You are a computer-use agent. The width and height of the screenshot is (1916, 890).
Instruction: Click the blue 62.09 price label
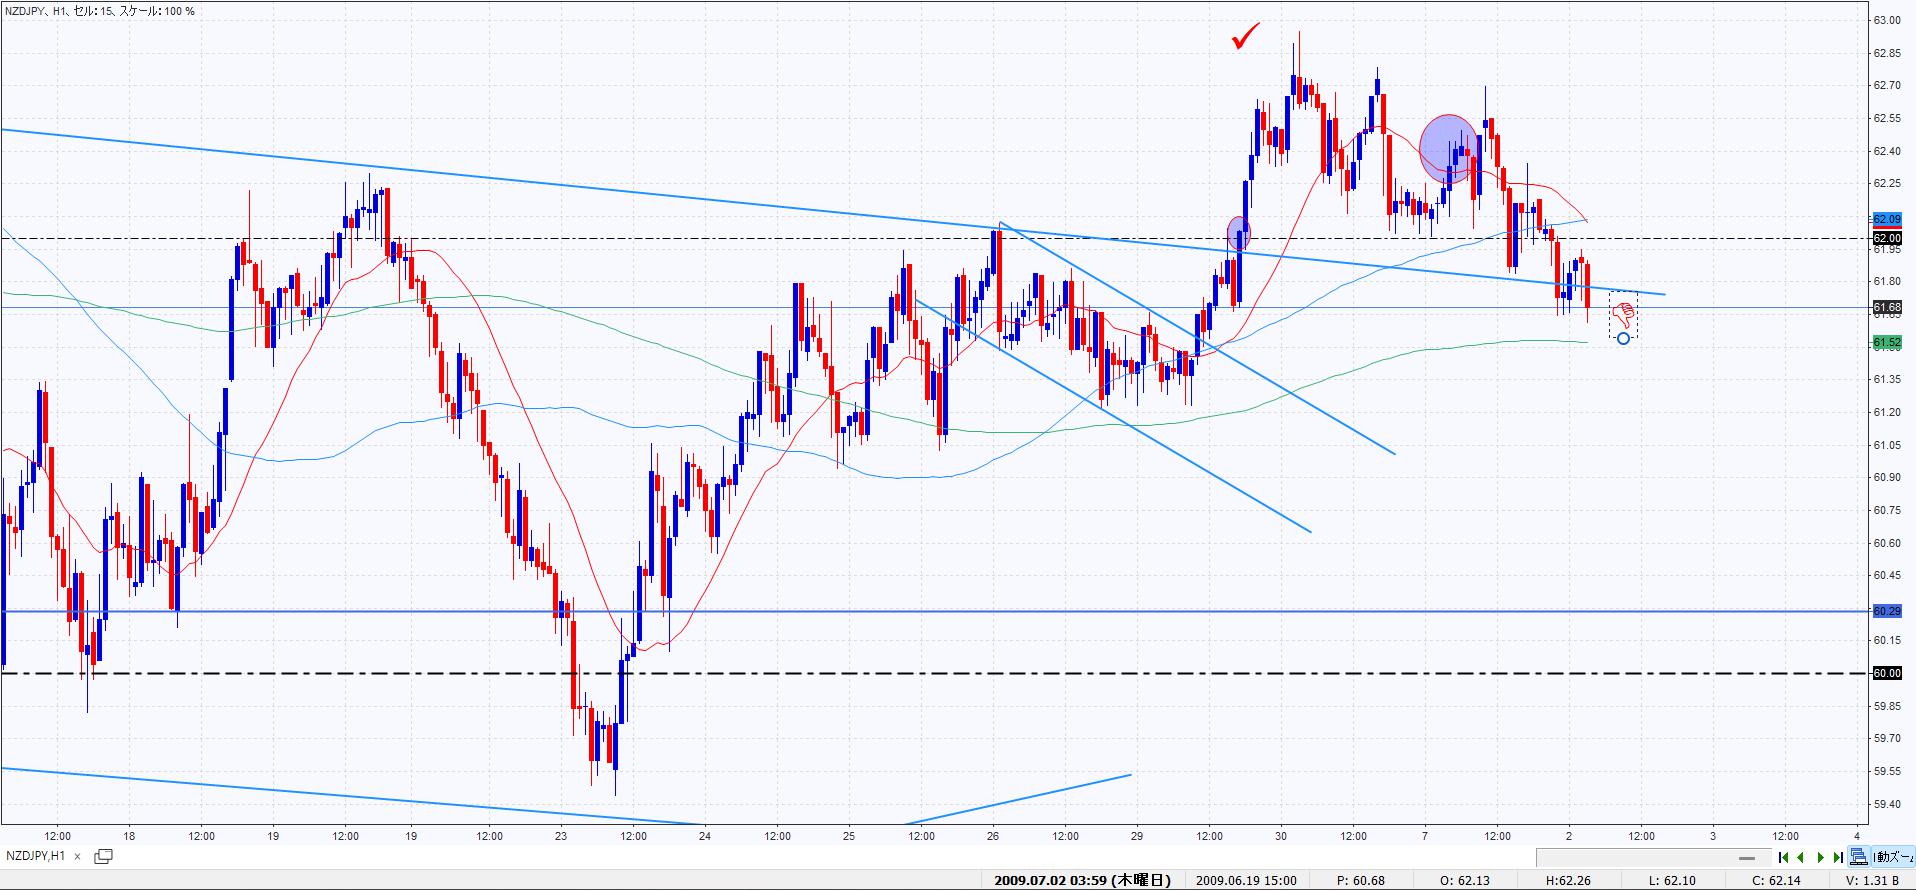[x=1886, y=219]
